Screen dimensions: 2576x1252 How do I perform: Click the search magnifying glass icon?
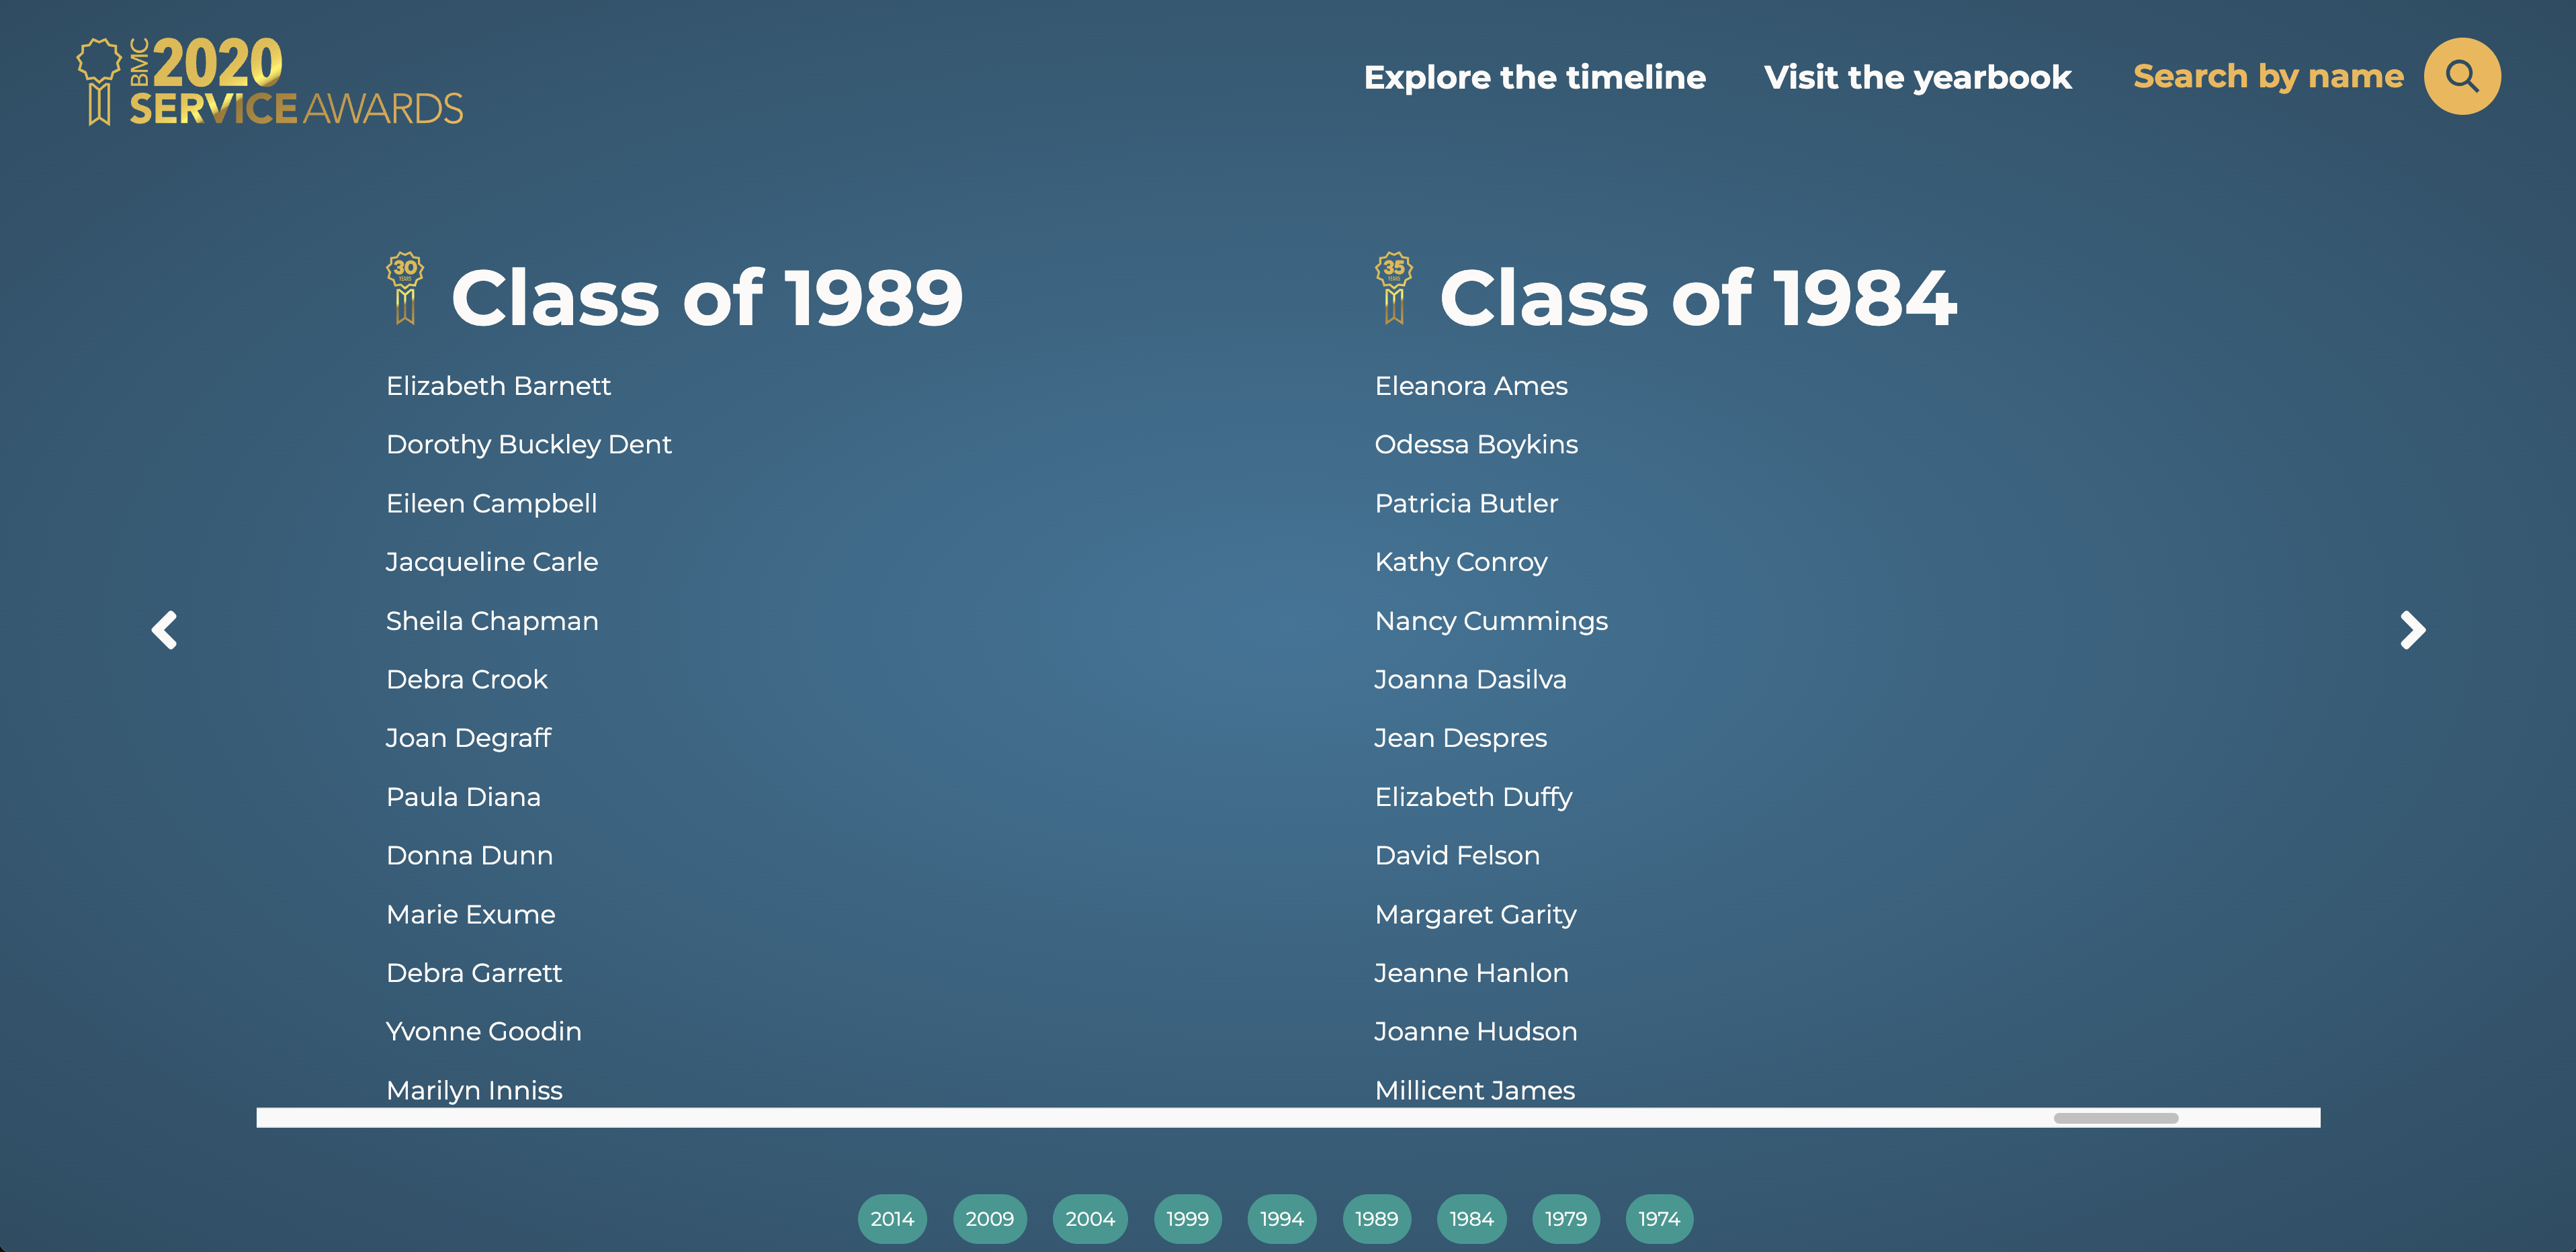pos(2462,76)
